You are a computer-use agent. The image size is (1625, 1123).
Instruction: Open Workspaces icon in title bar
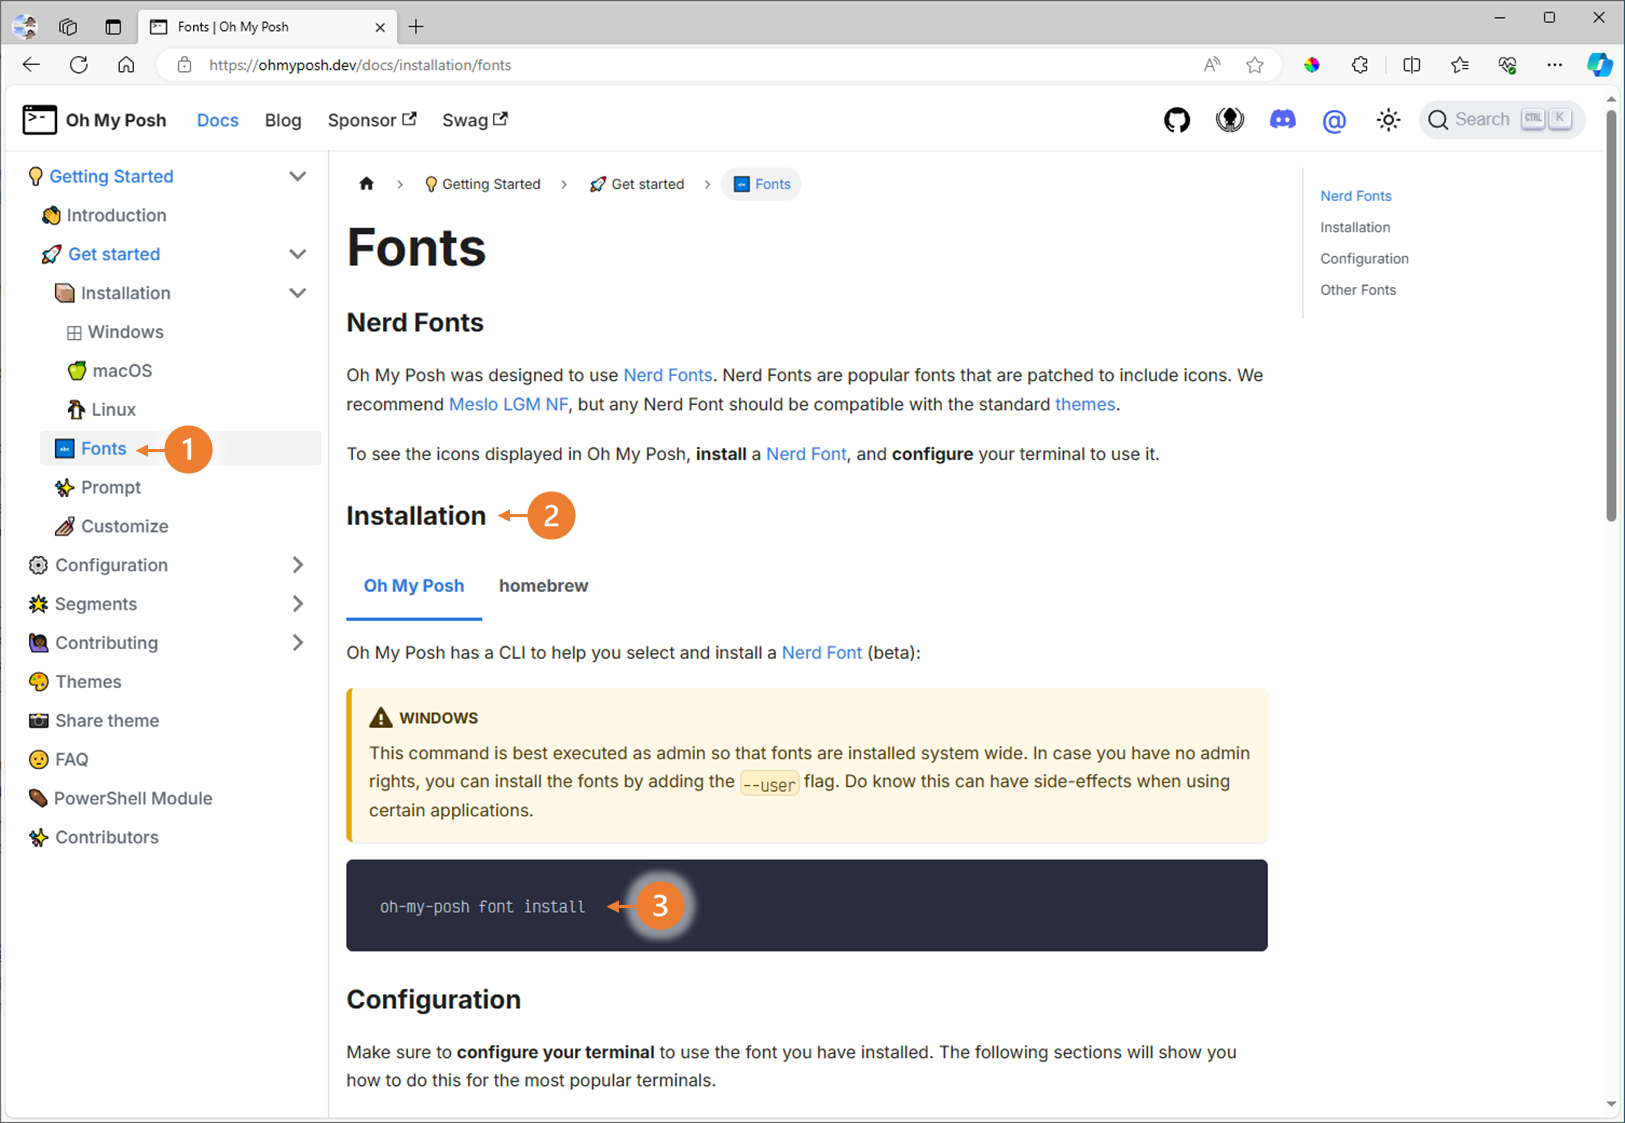(68, 27)
